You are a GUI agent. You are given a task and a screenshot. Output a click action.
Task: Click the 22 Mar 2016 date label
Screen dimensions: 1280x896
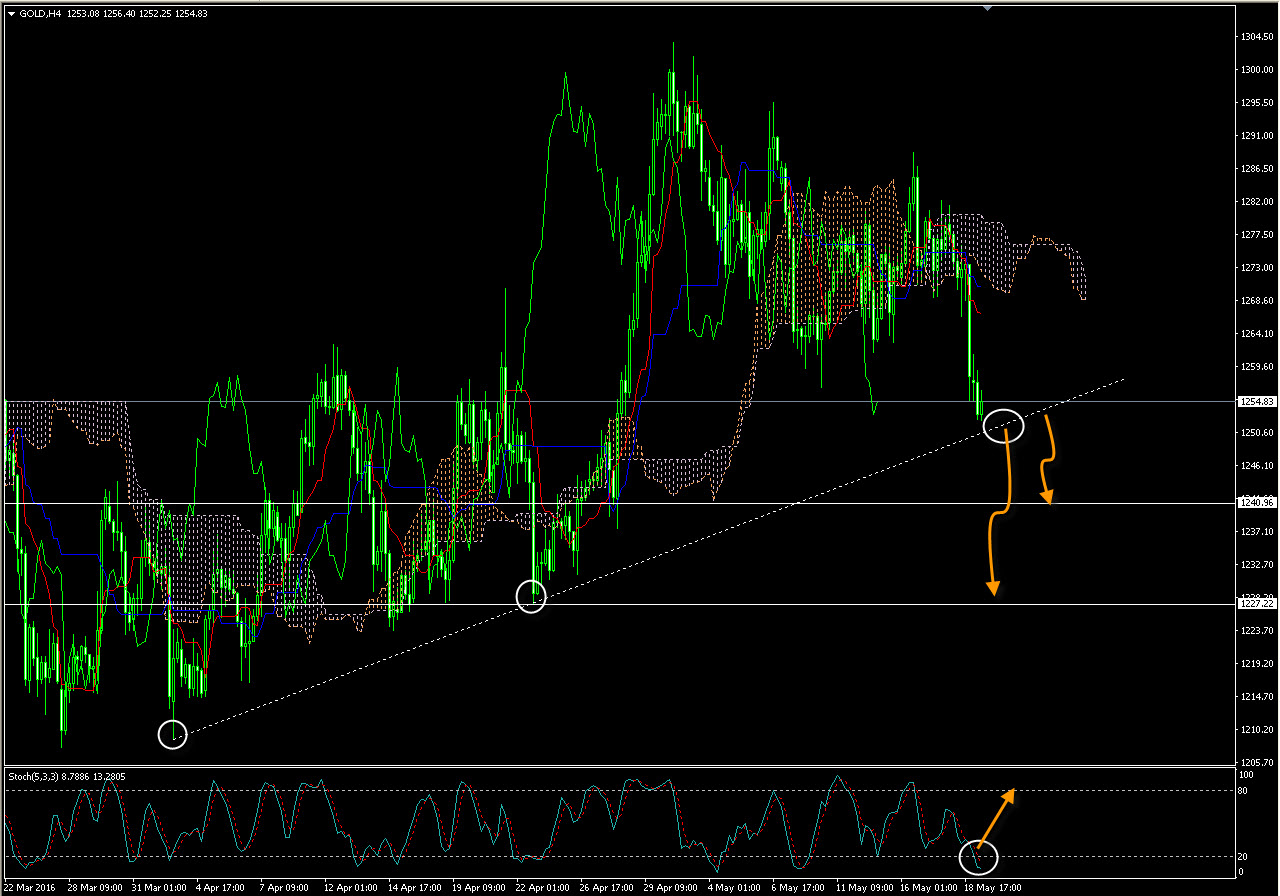[30, 887]
